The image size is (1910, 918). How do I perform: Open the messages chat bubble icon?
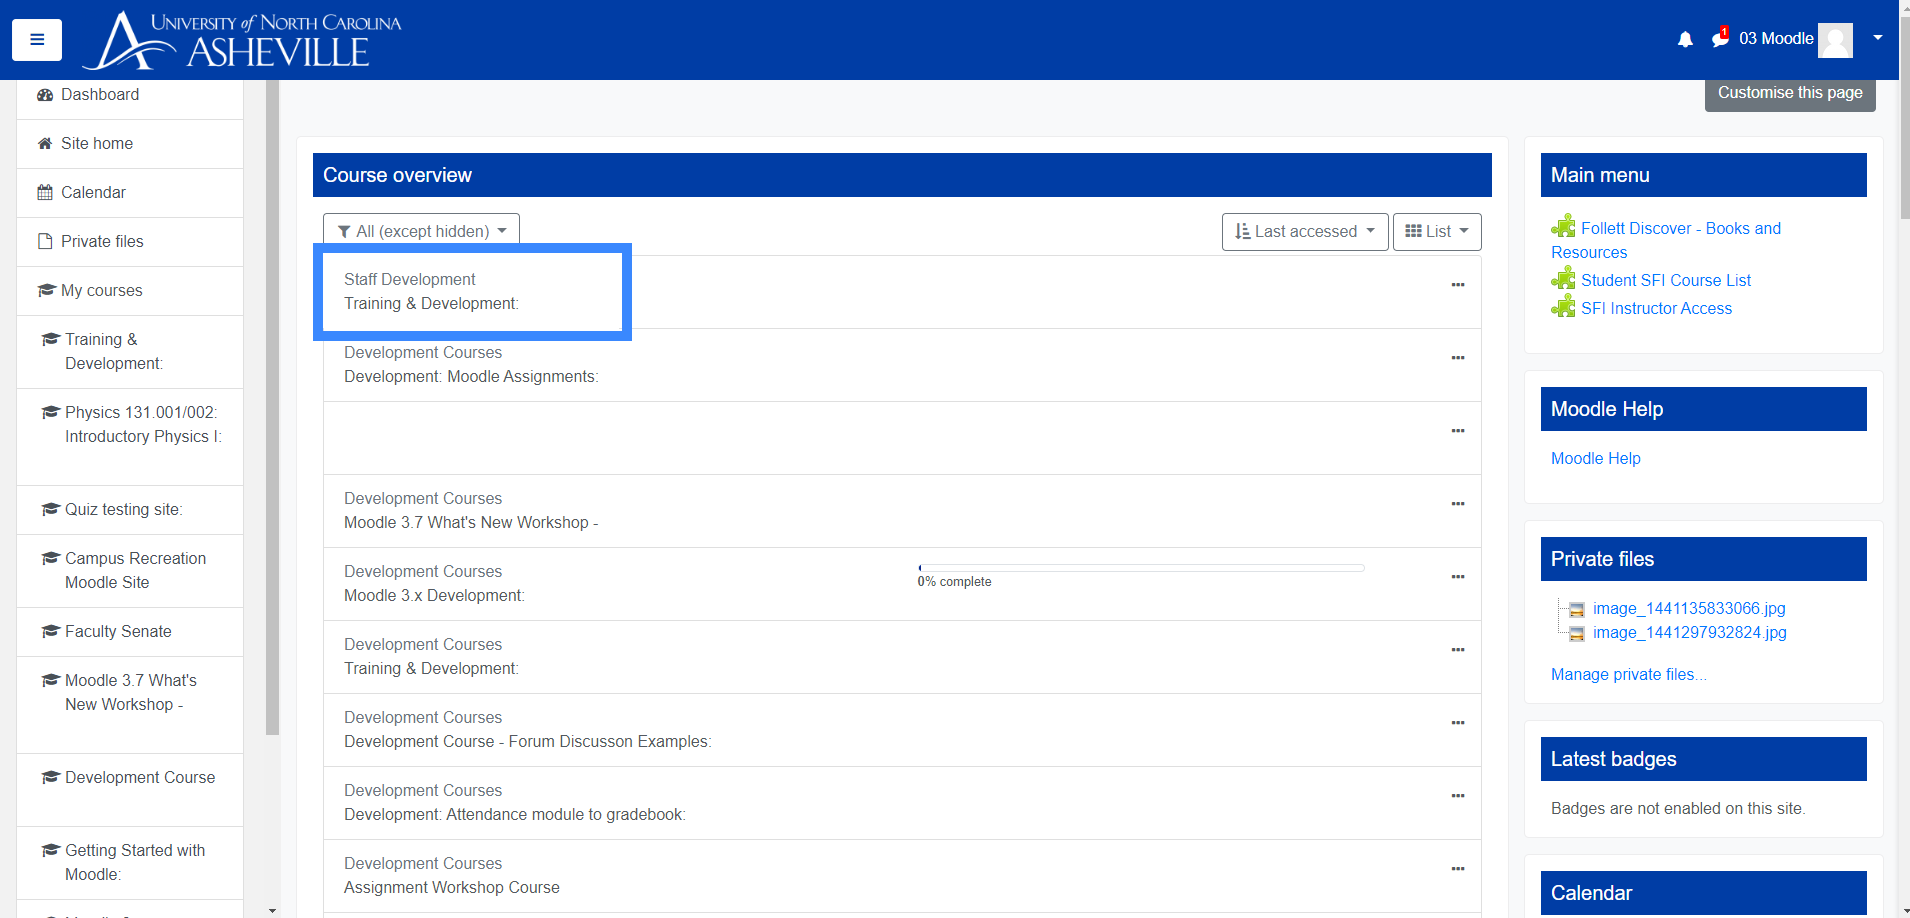click(x=1720, y=39)
